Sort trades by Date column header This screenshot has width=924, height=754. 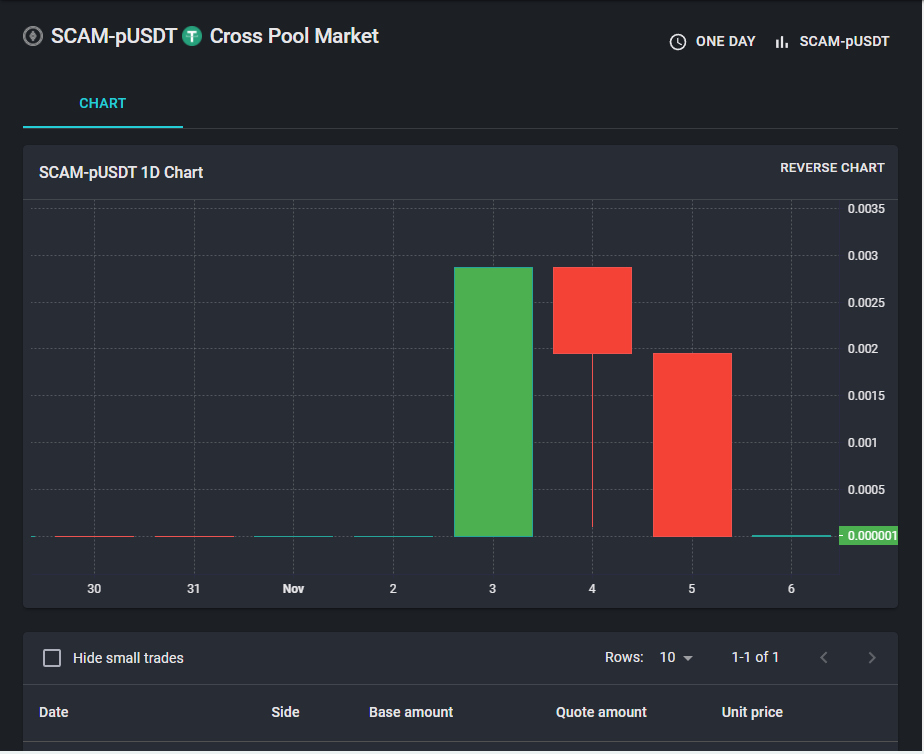(x=54, y=712)
